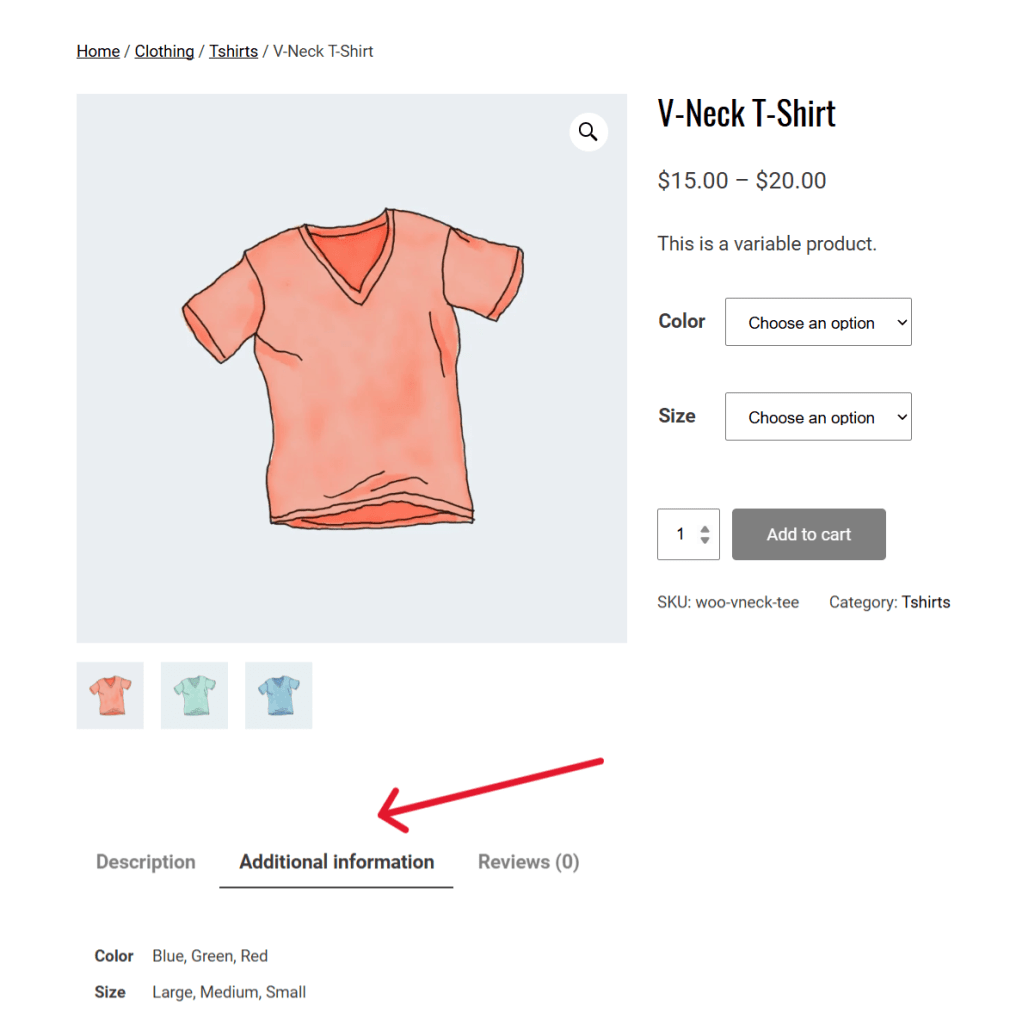Screen dimensions: 1016x1024
Task: Switch to the Description tab
Action: [x=145, y=861]
